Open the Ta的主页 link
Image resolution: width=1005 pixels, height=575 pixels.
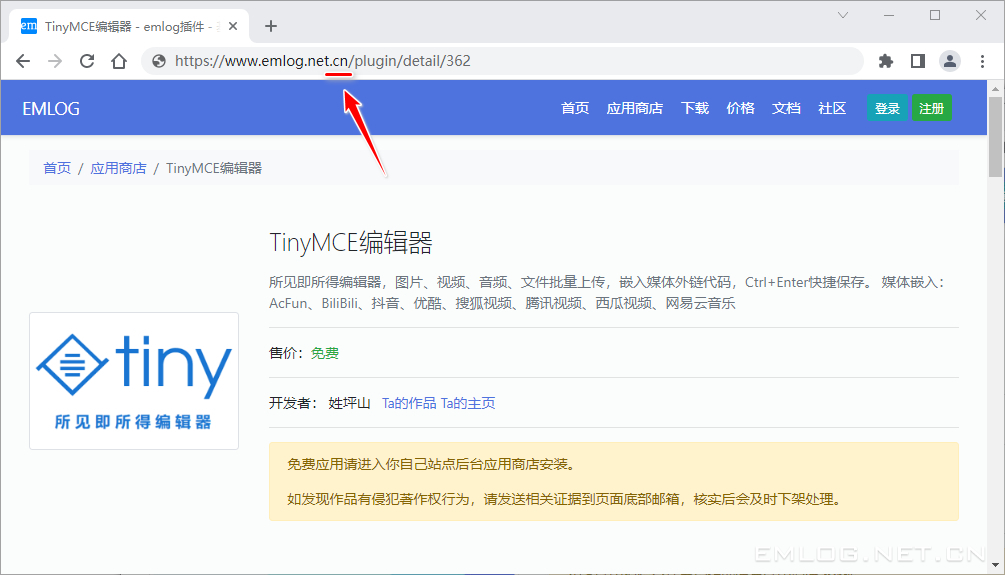click(x=468, y=403)
